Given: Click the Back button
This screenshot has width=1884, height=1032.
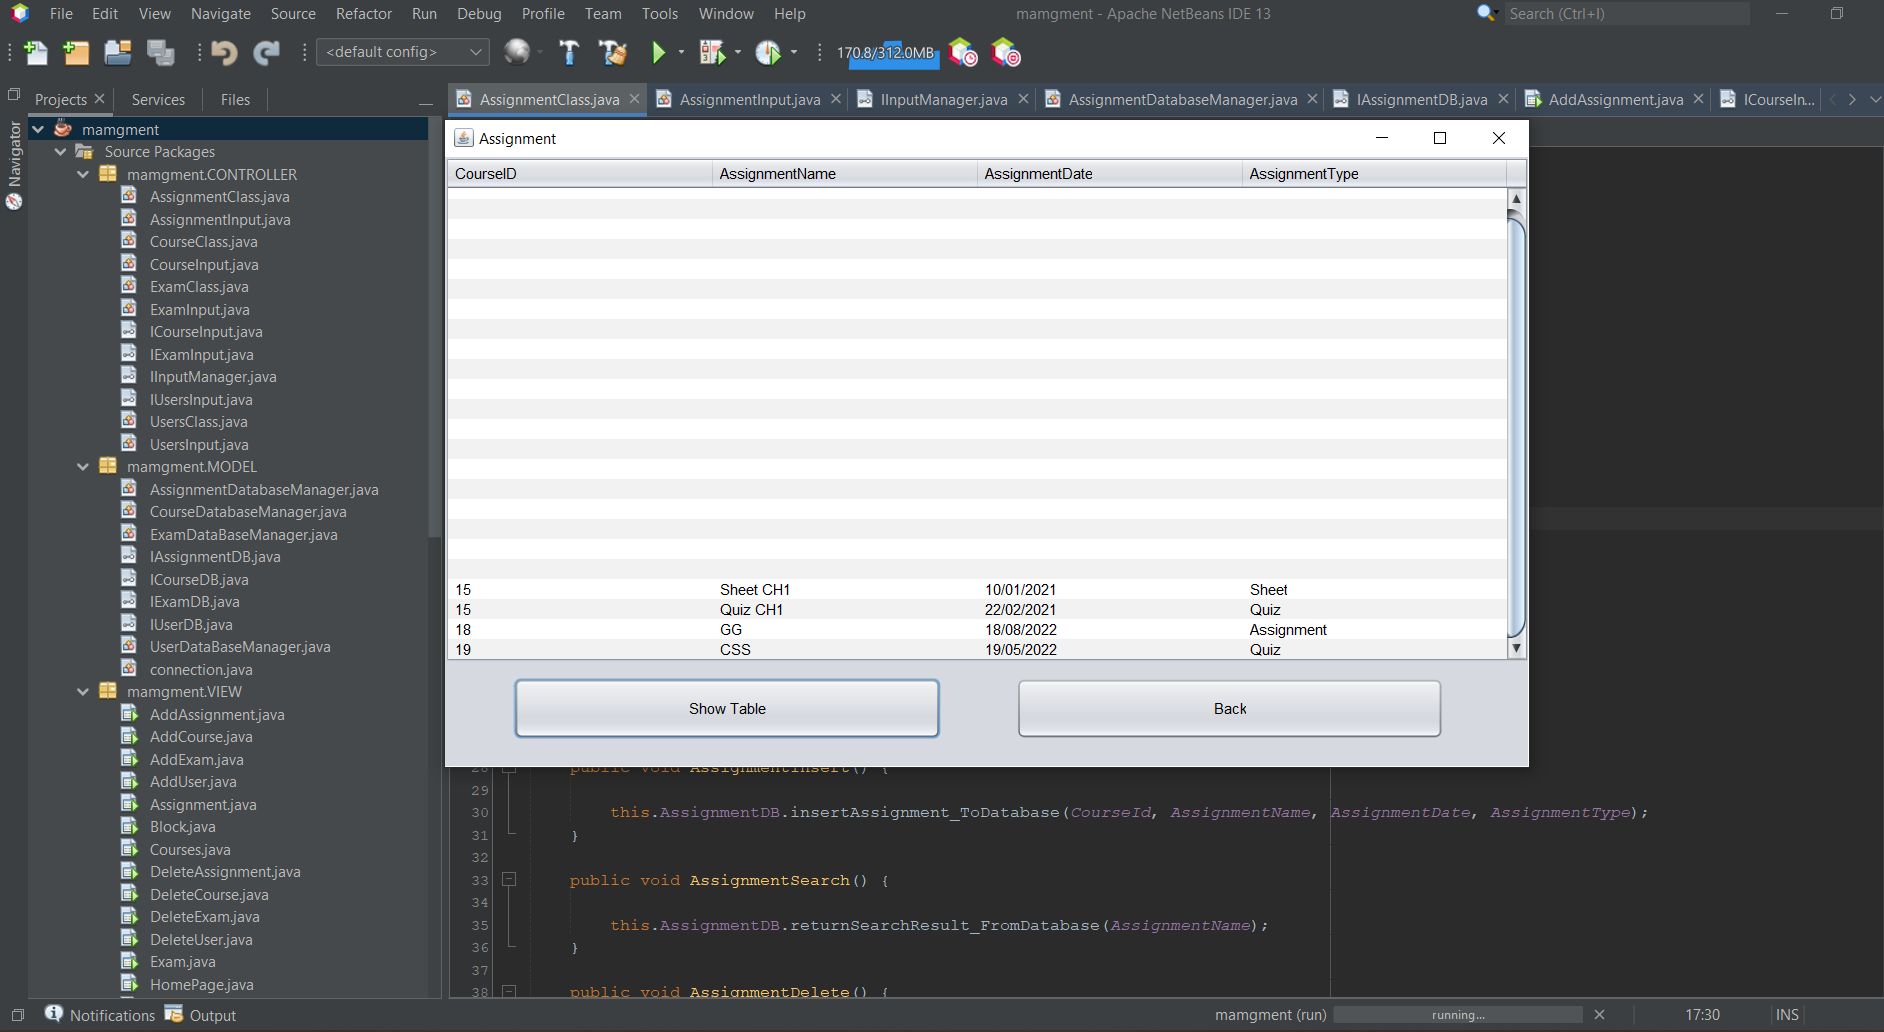Looking at the screenshot, I should 1228,708.
